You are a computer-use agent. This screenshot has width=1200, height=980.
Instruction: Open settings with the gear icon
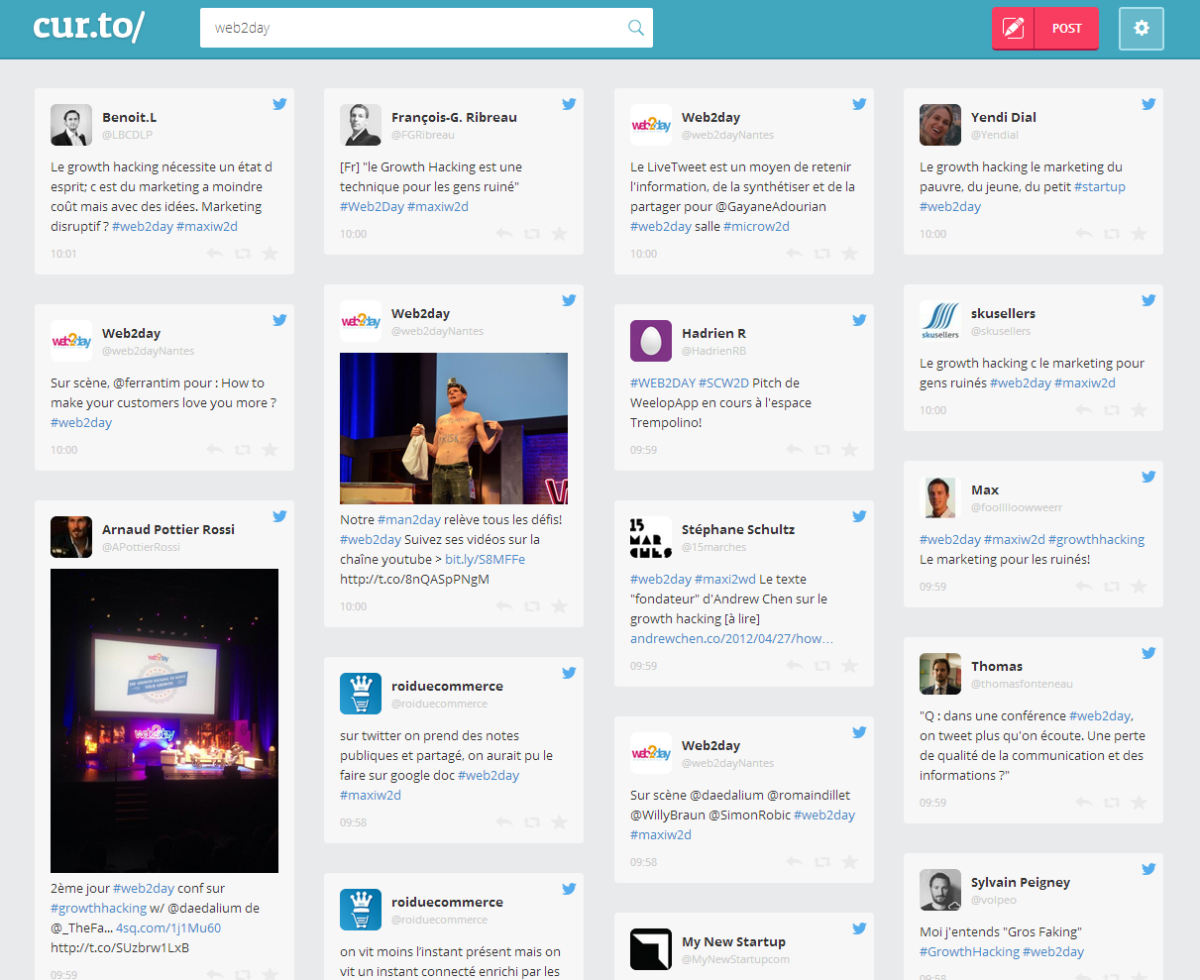pos(1141,28)
